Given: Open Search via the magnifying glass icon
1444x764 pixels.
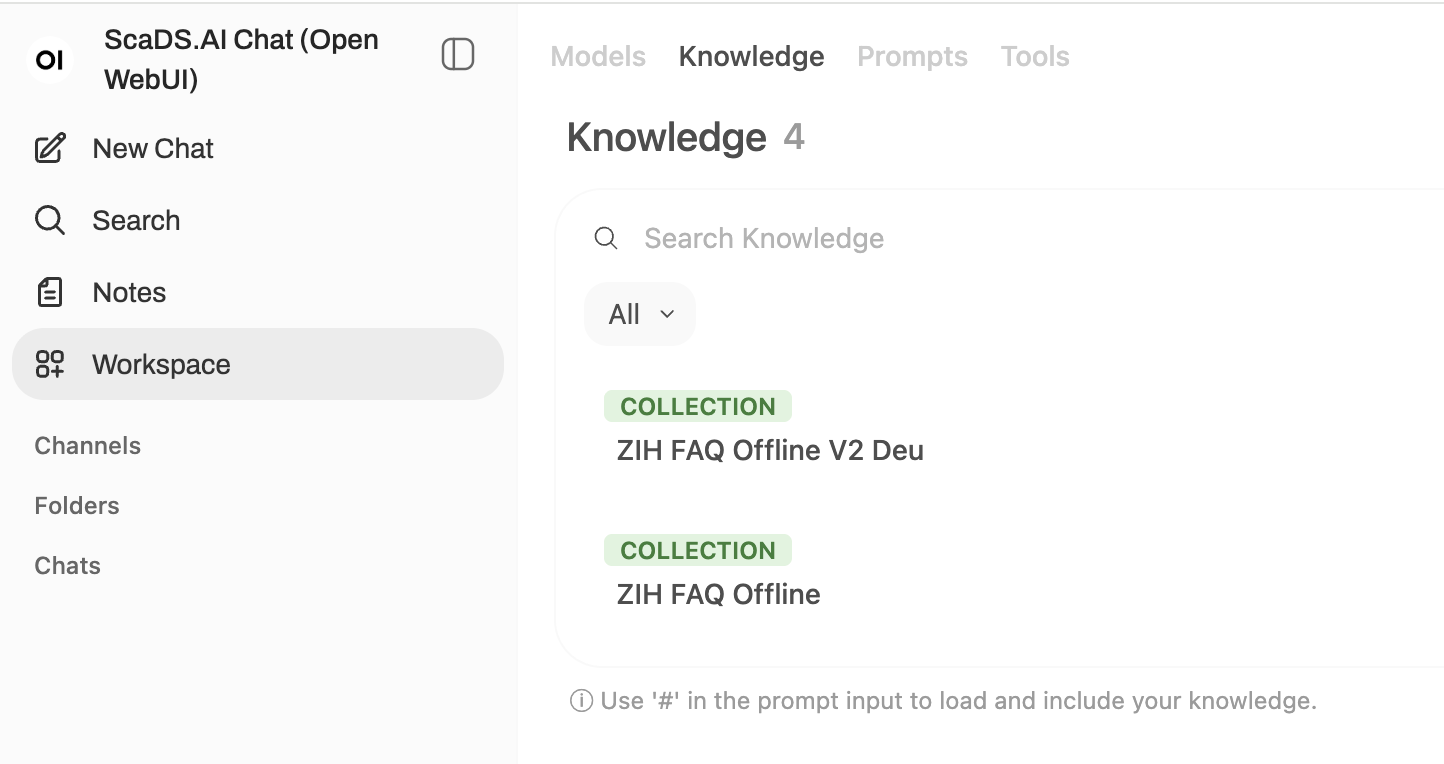Looking at the screenshot, I should (49, 220).
